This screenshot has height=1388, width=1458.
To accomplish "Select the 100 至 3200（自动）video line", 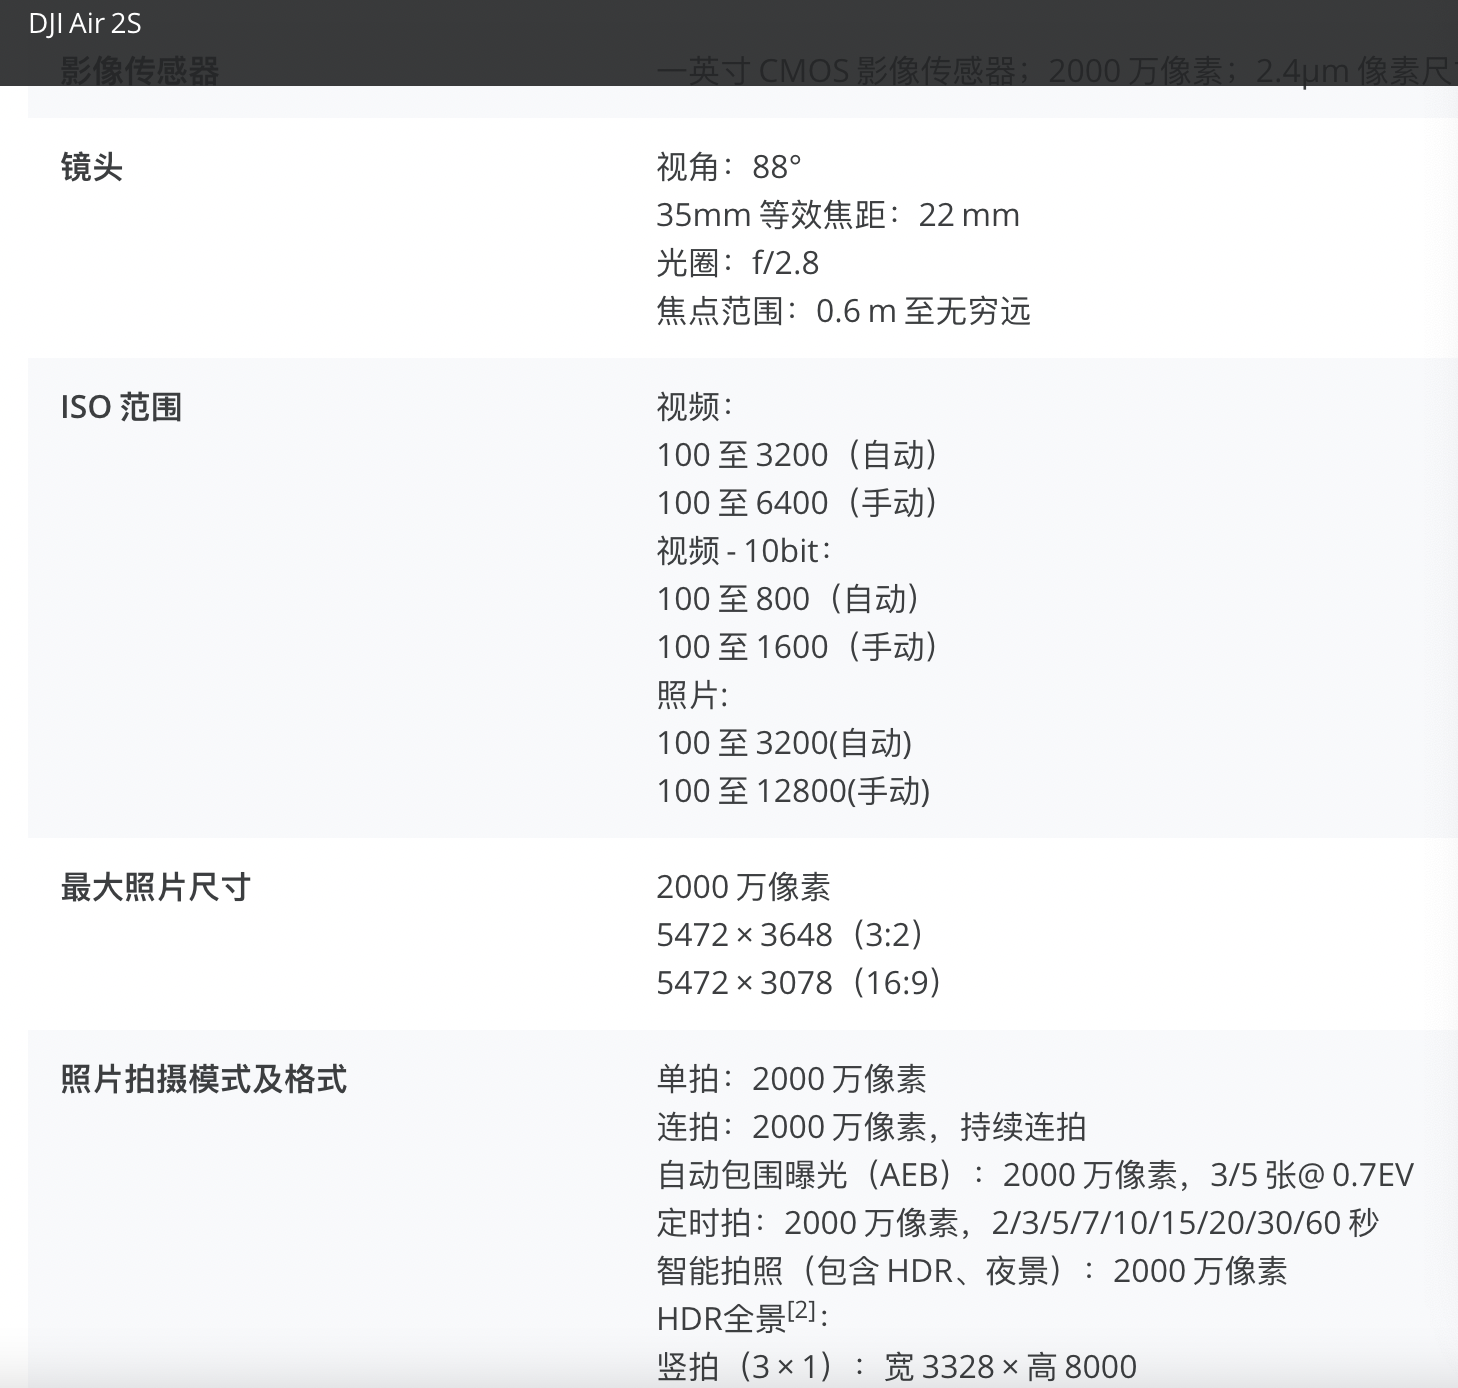I will point(797,455).
